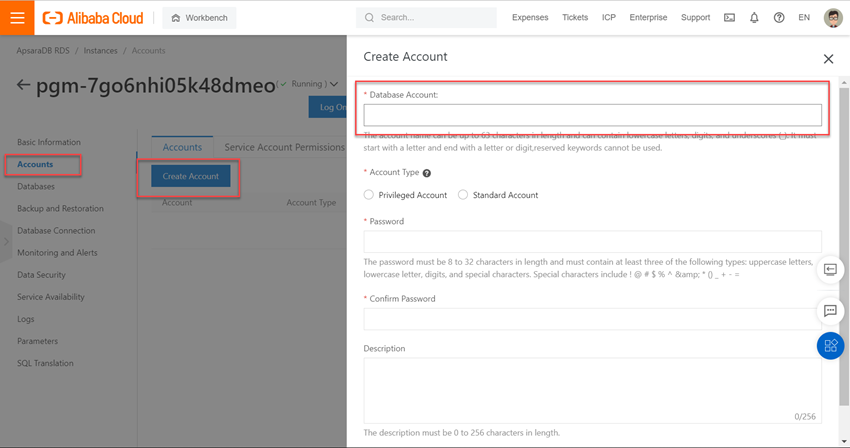Open the floating chat message icon
The height and width of the screenshot is (448, 850).
pyautogui.click(x=830, y=311)
